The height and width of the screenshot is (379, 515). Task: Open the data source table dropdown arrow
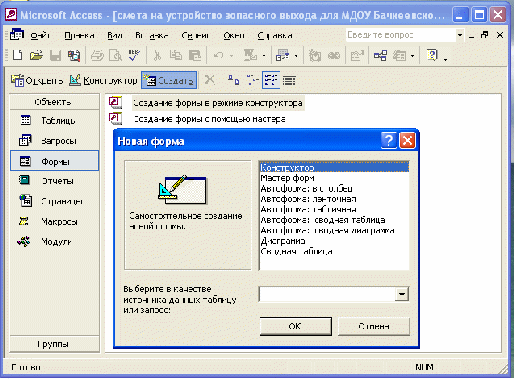click(402, 294)
